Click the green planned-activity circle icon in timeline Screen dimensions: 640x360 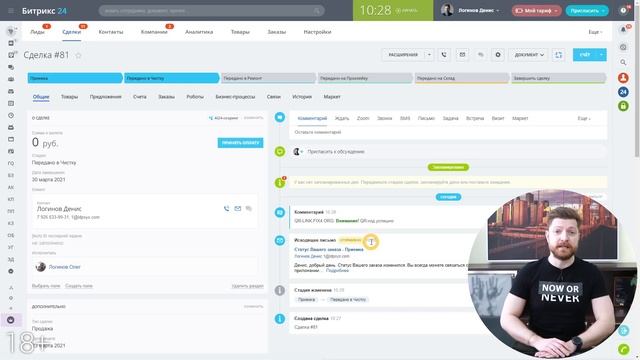tap(280, 151)
